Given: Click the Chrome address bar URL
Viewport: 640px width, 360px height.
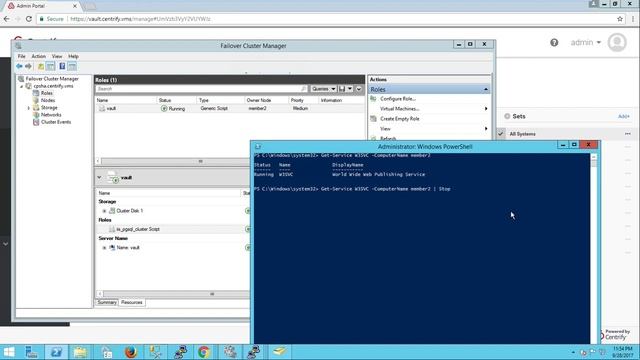Looking at the screenshot, I should click(x=140, y=19).
